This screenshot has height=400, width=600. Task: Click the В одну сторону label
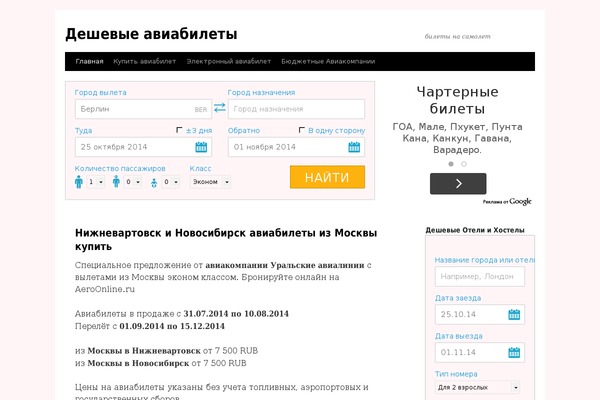337,131
